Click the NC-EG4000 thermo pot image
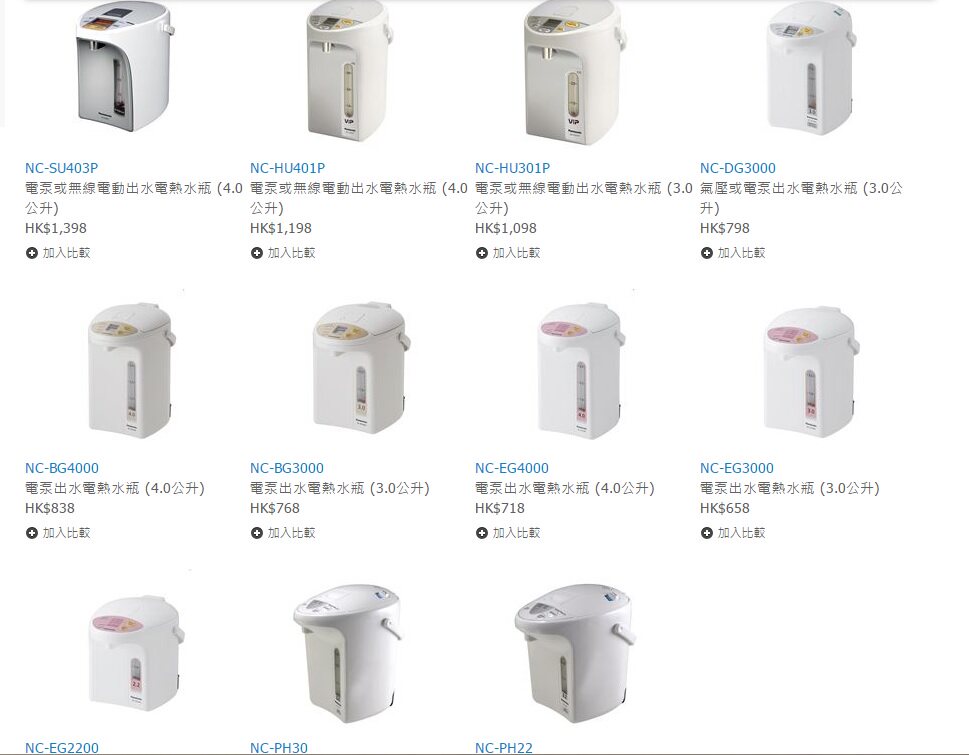The width and height of the screenshot is (969, 755). click(x=580, y=370)
